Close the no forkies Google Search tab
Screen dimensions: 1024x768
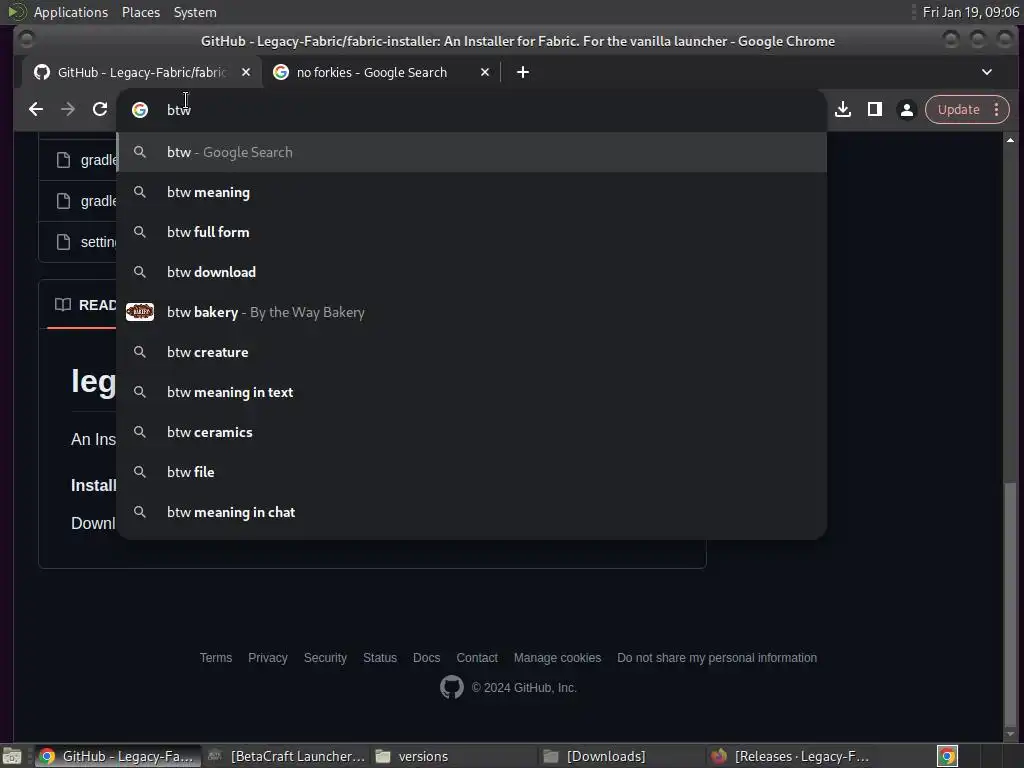tap(485, 72)
